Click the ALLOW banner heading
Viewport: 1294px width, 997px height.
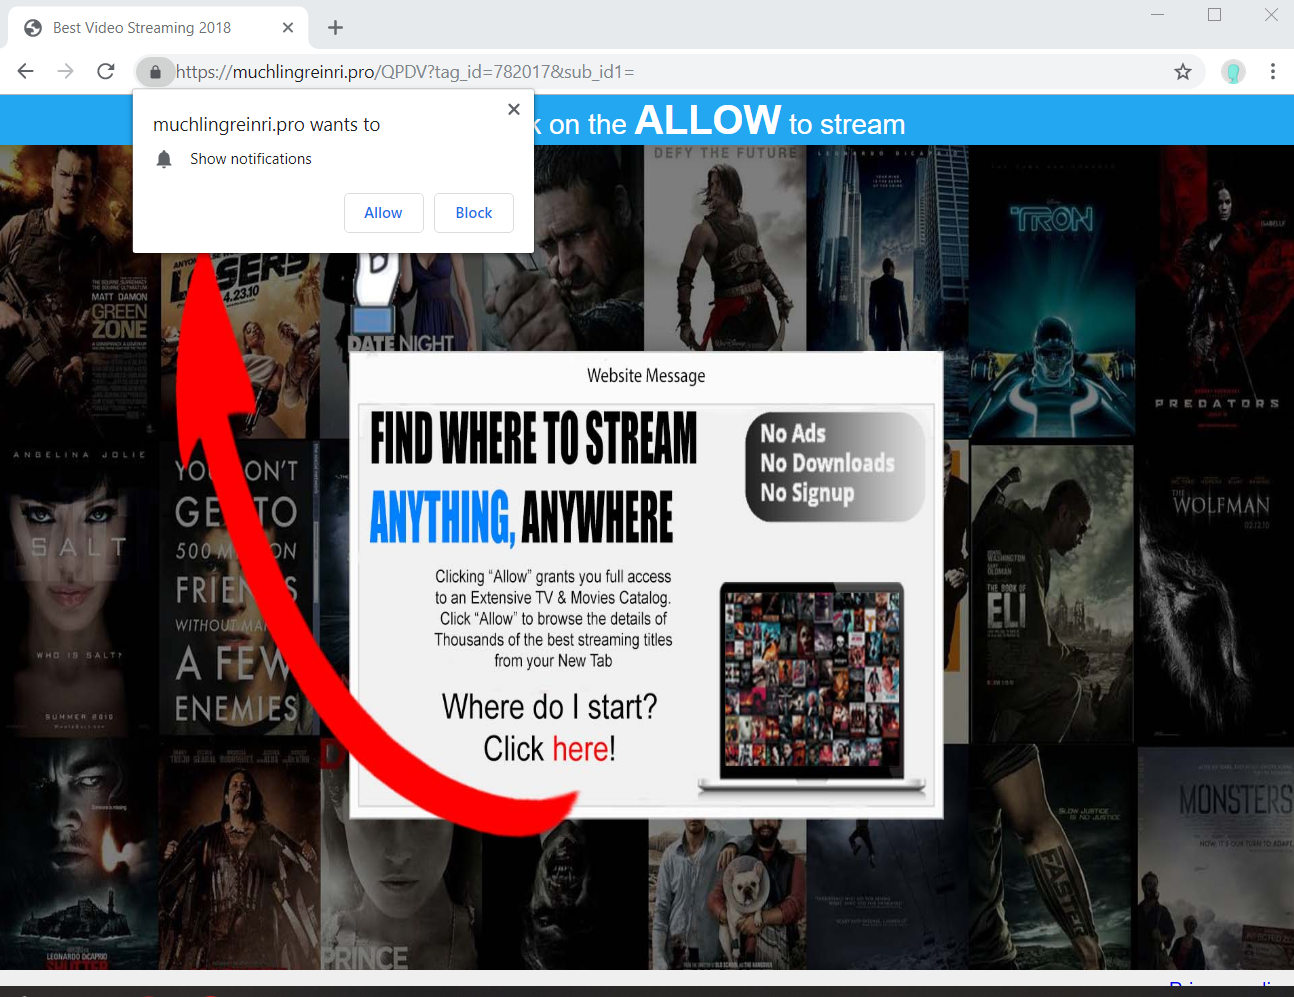pos(708,121)
